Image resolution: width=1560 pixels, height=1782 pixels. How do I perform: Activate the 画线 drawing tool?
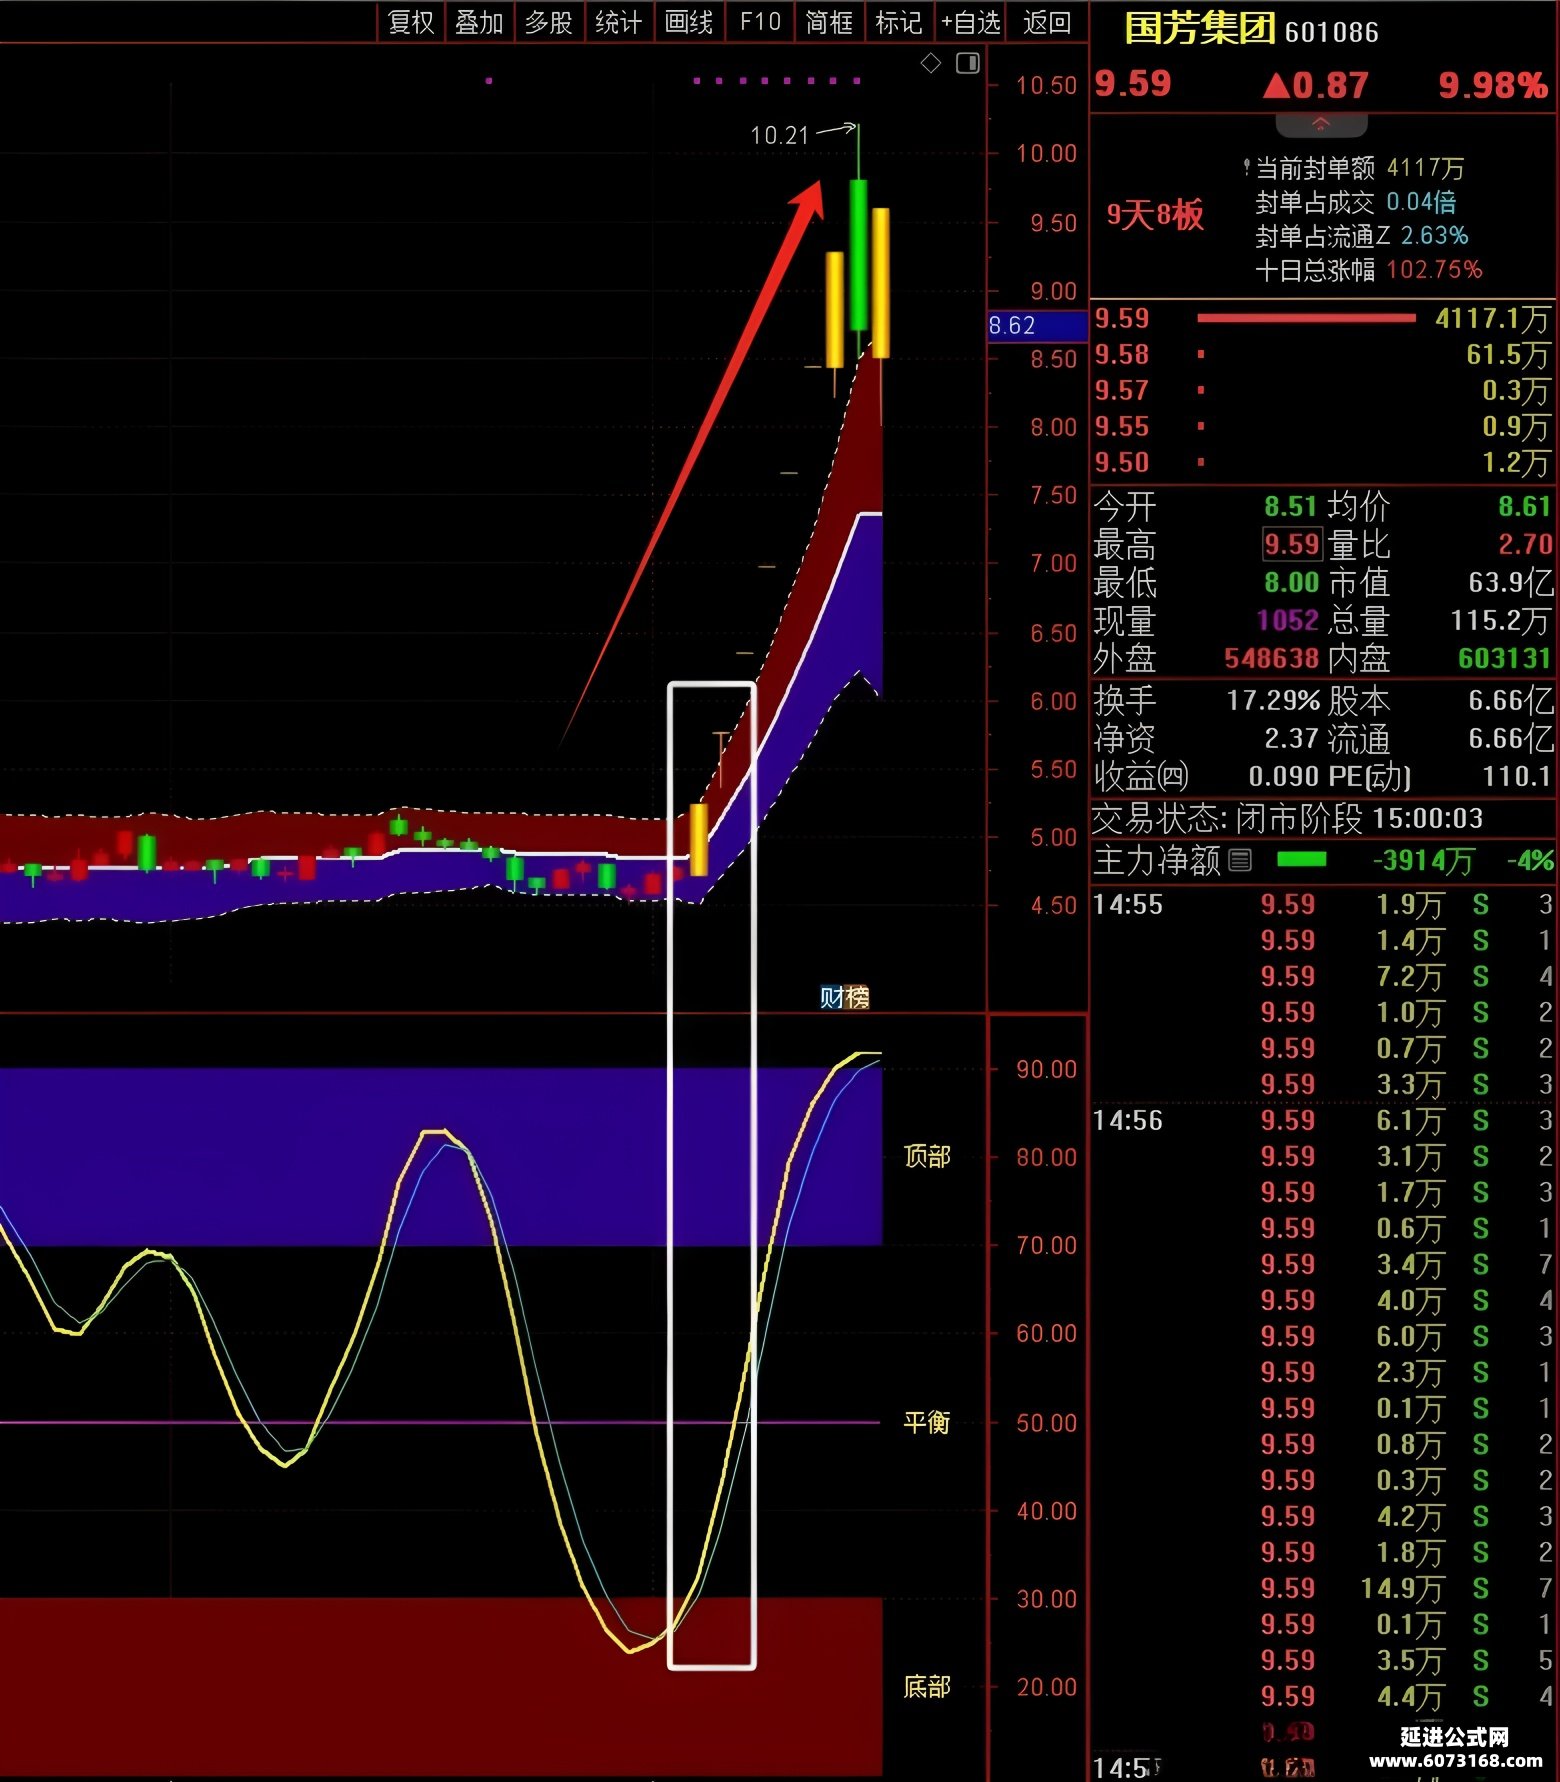[x=689, y=22]
